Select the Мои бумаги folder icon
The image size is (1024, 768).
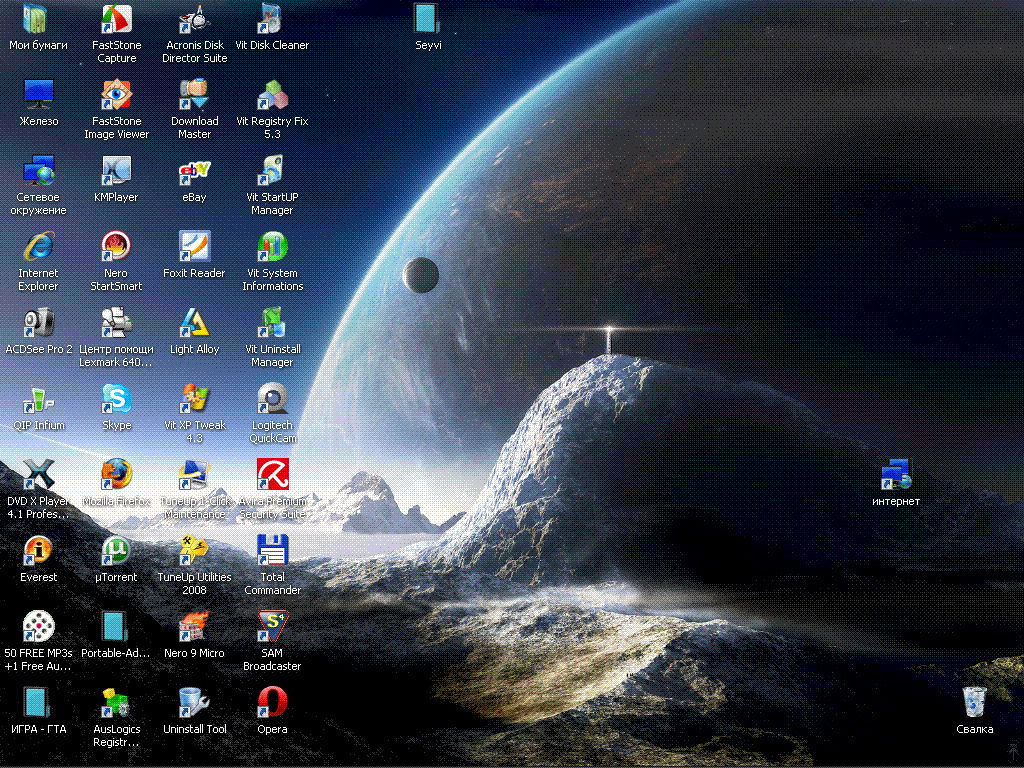38,18
